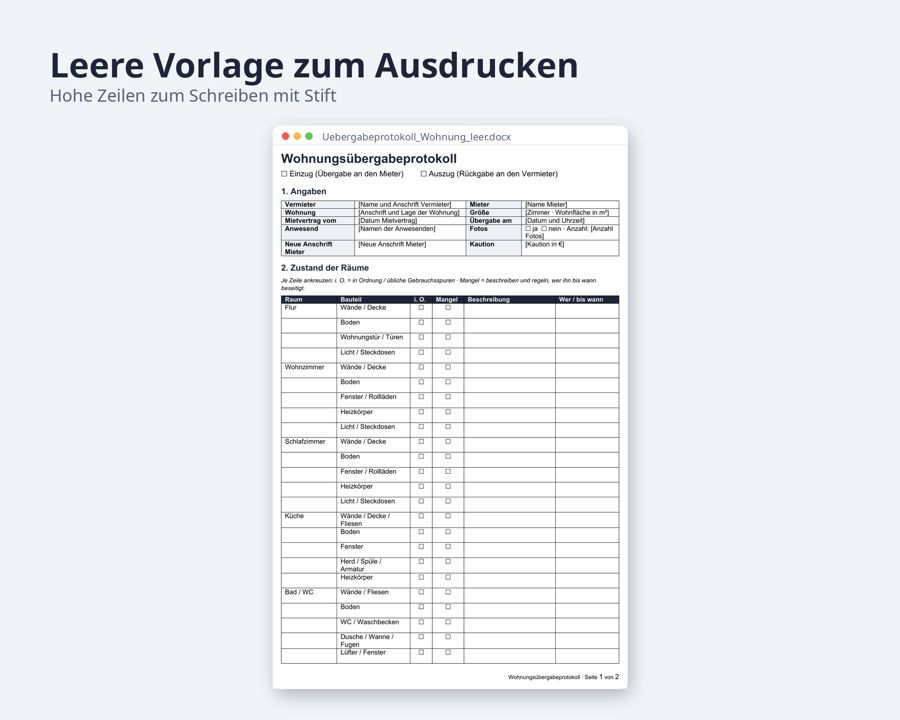The width and height of the screenshot is (900, 720).
Task: Click the green maximize dot of the document window
Action: [x=309, y=136]
